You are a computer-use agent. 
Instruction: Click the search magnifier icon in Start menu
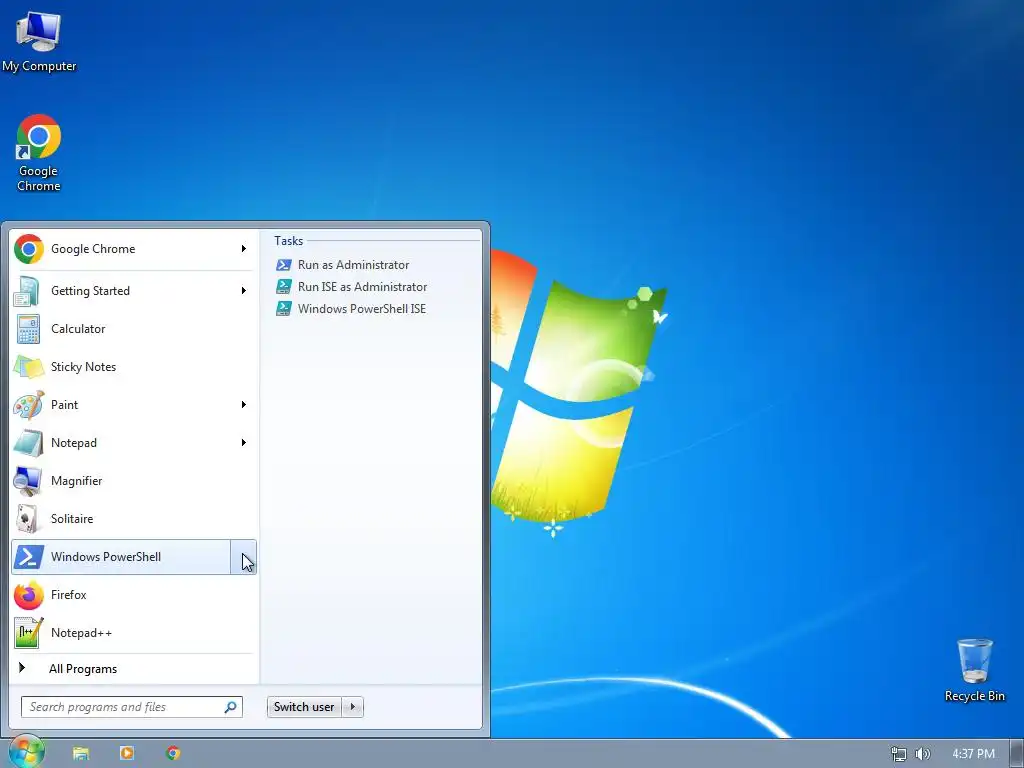tap(230, 707)
